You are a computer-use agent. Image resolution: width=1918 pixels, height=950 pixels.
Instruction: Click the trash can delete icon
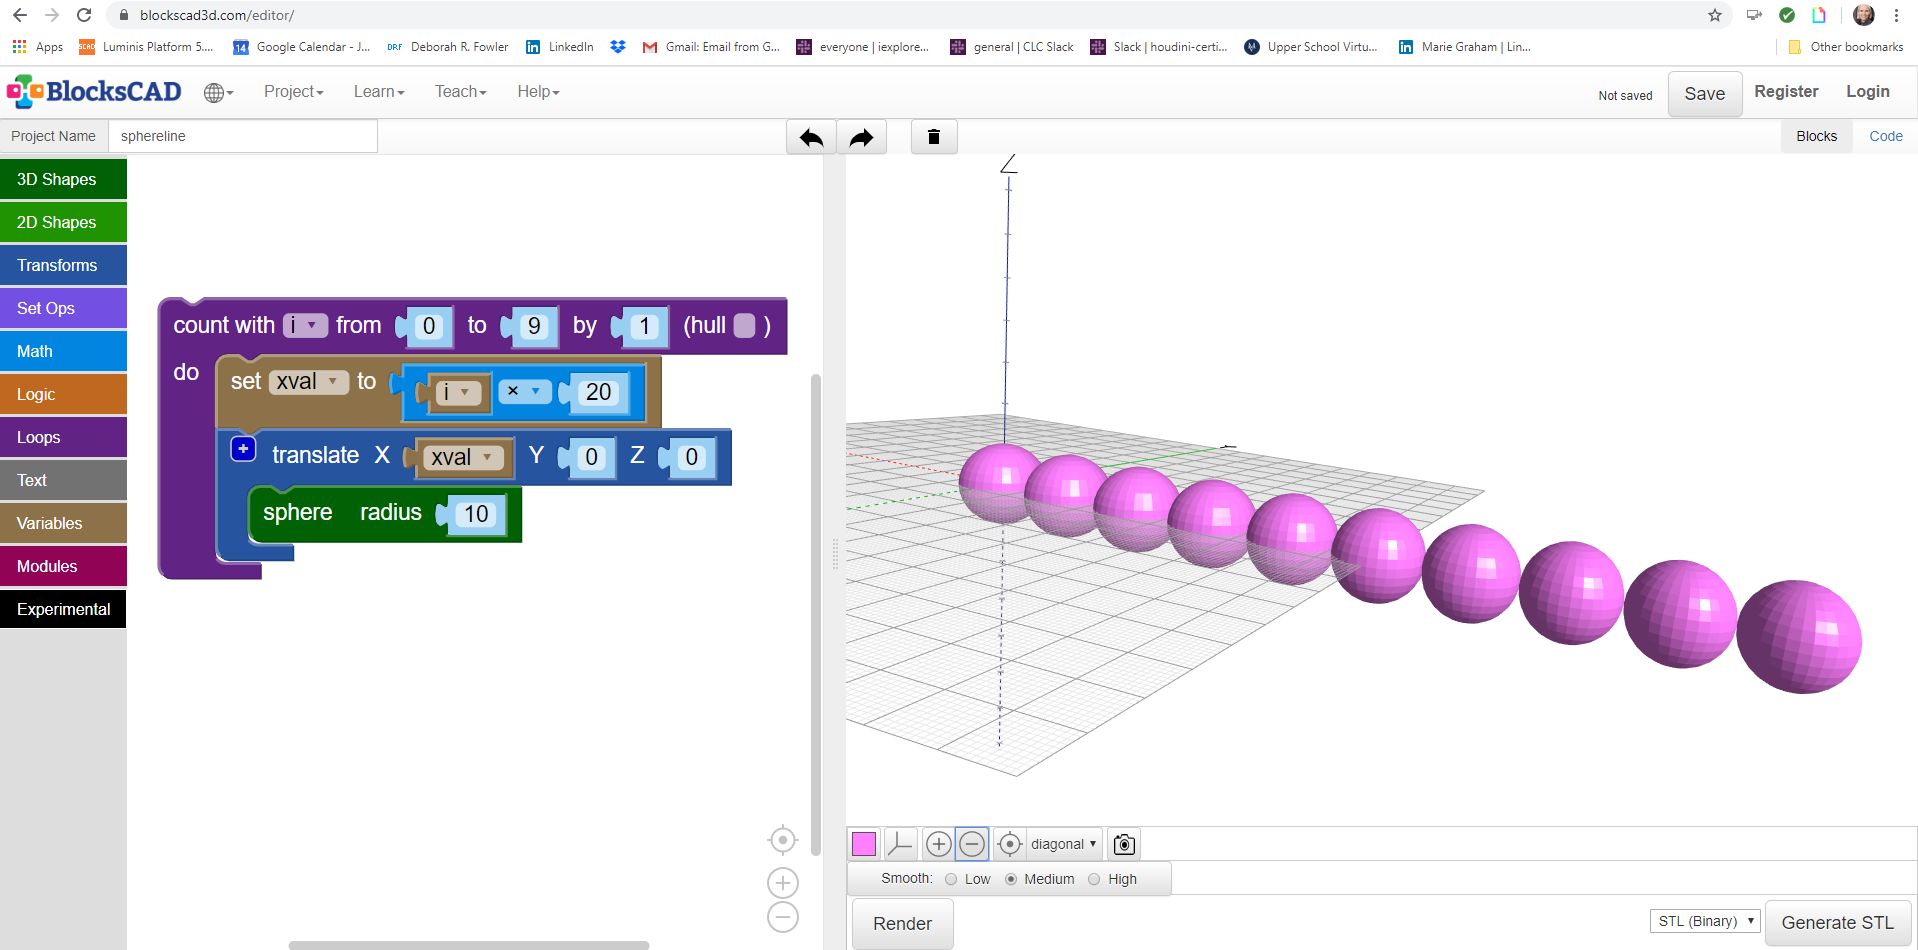pyautogui.click(x=934, y=137)
